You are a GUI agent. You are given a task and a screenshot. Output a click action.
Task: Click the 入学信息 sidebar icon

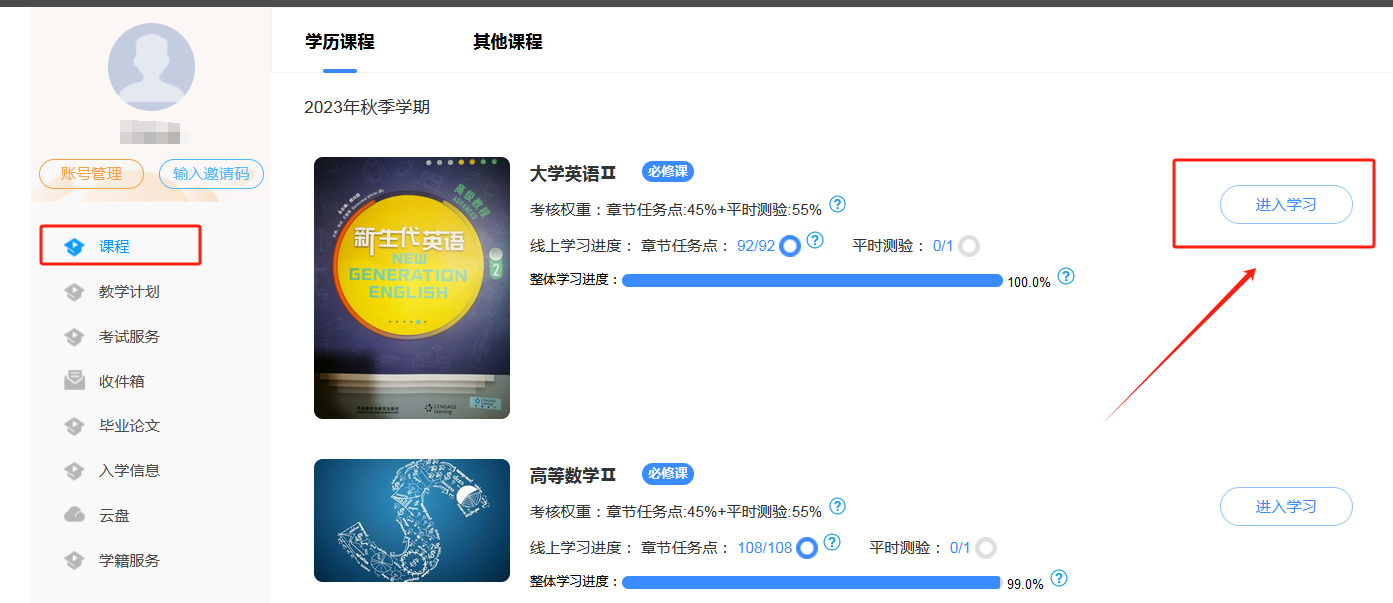(x=74, y=471)
